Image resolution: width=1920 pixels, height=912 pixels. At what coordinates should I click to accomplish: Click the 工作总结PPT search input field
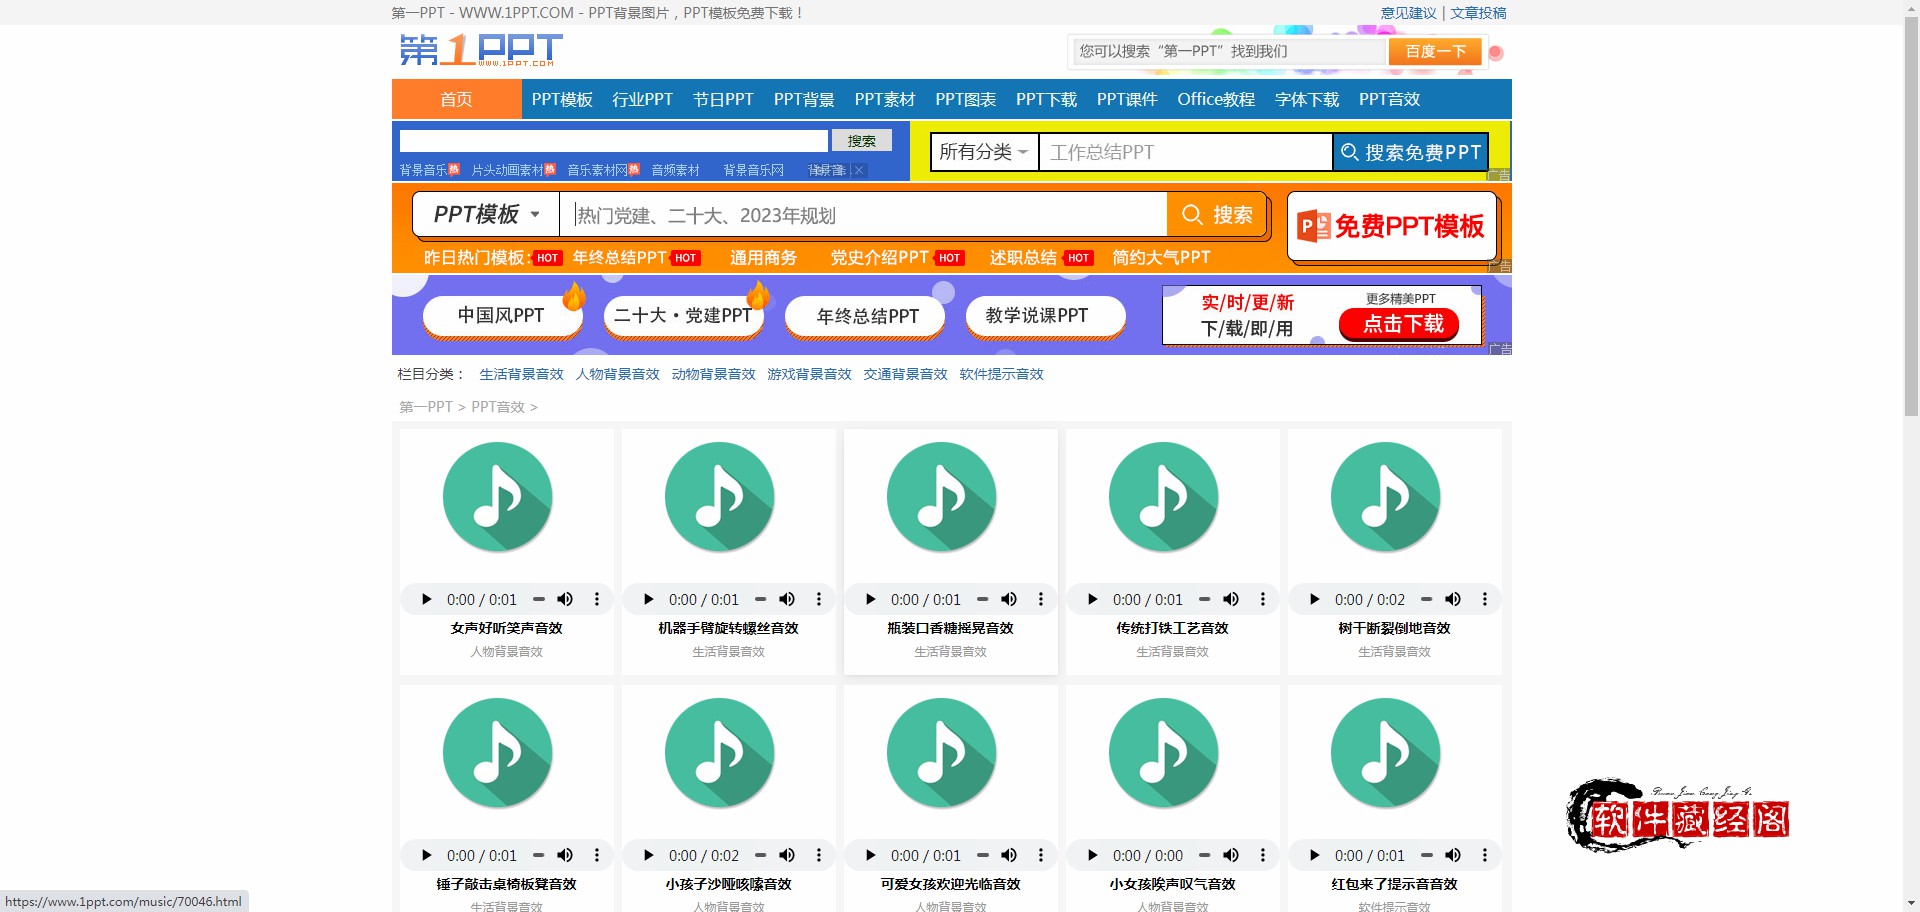coord(1185,152)
